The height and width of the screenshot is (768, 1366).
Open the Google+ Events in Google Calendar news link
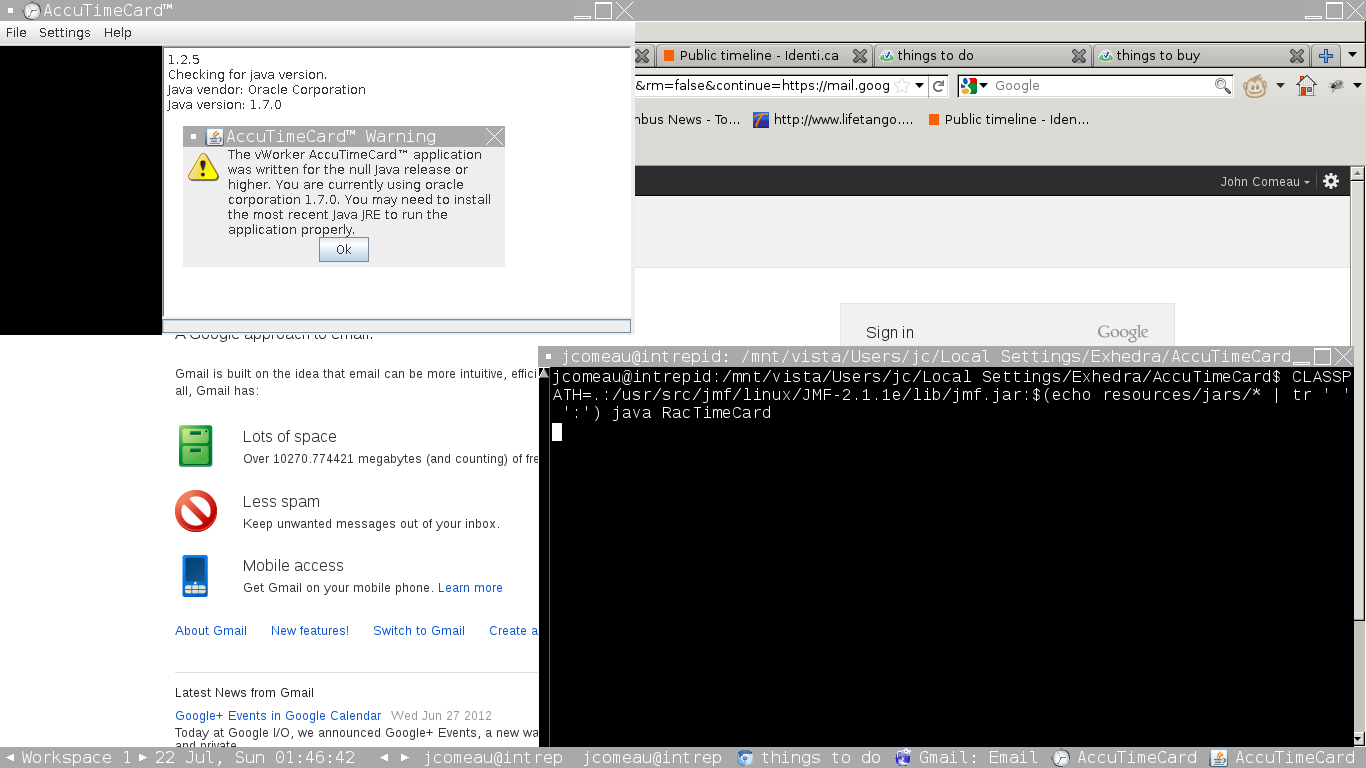click(x=278, y=716)
